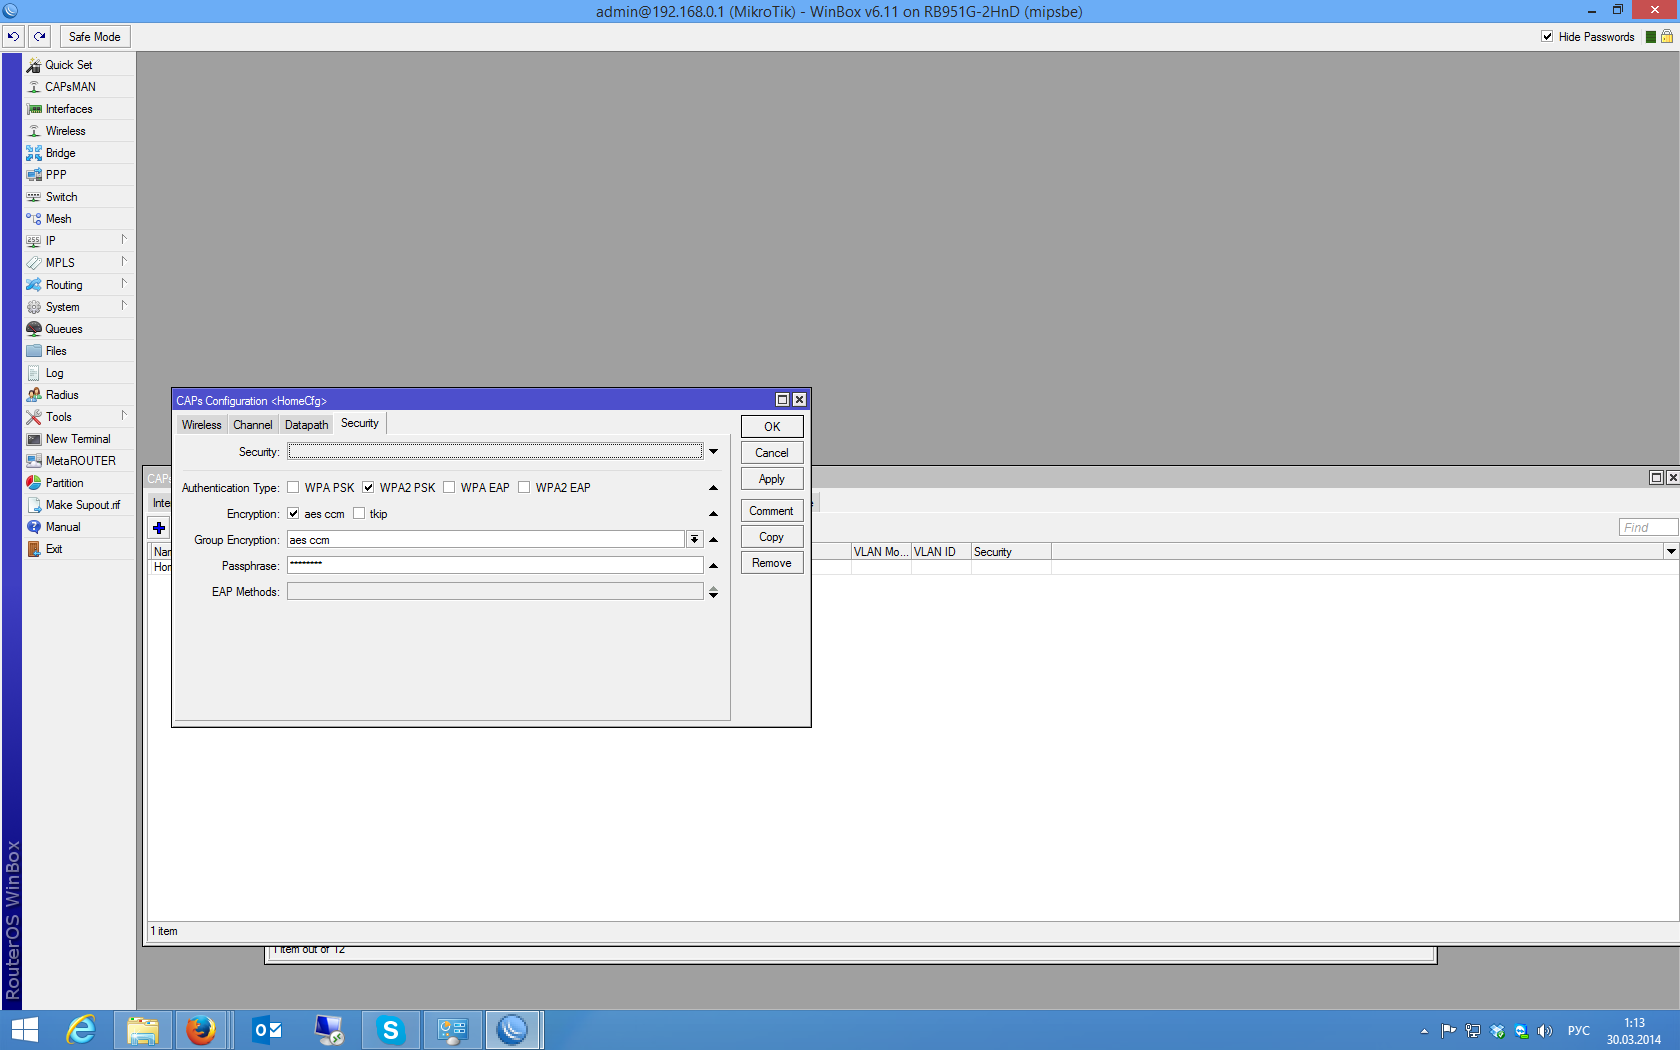Open the Partition sidebar item

[64, 483]
